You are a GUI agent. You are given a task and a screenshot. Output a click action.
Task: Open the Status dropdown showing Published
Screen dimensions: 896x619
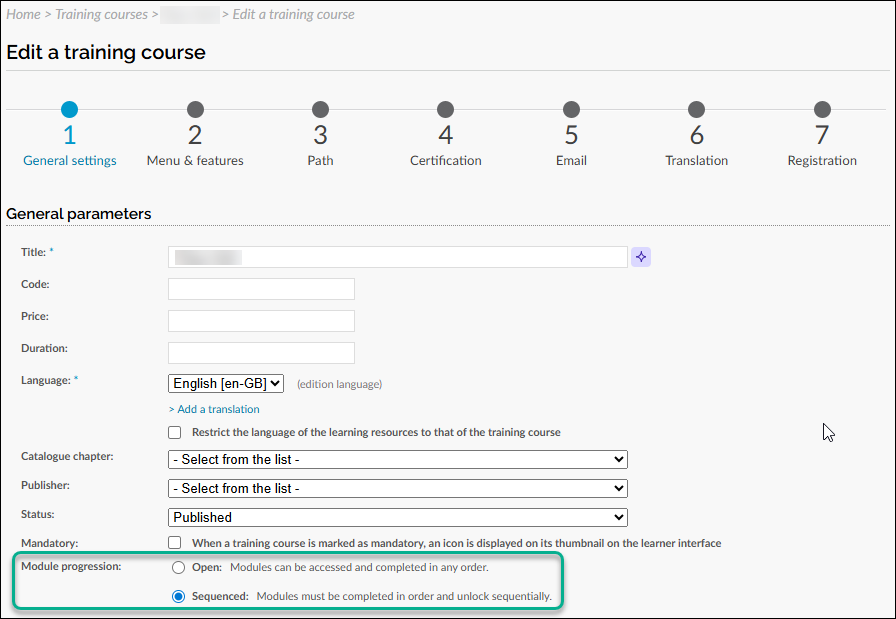397,516
